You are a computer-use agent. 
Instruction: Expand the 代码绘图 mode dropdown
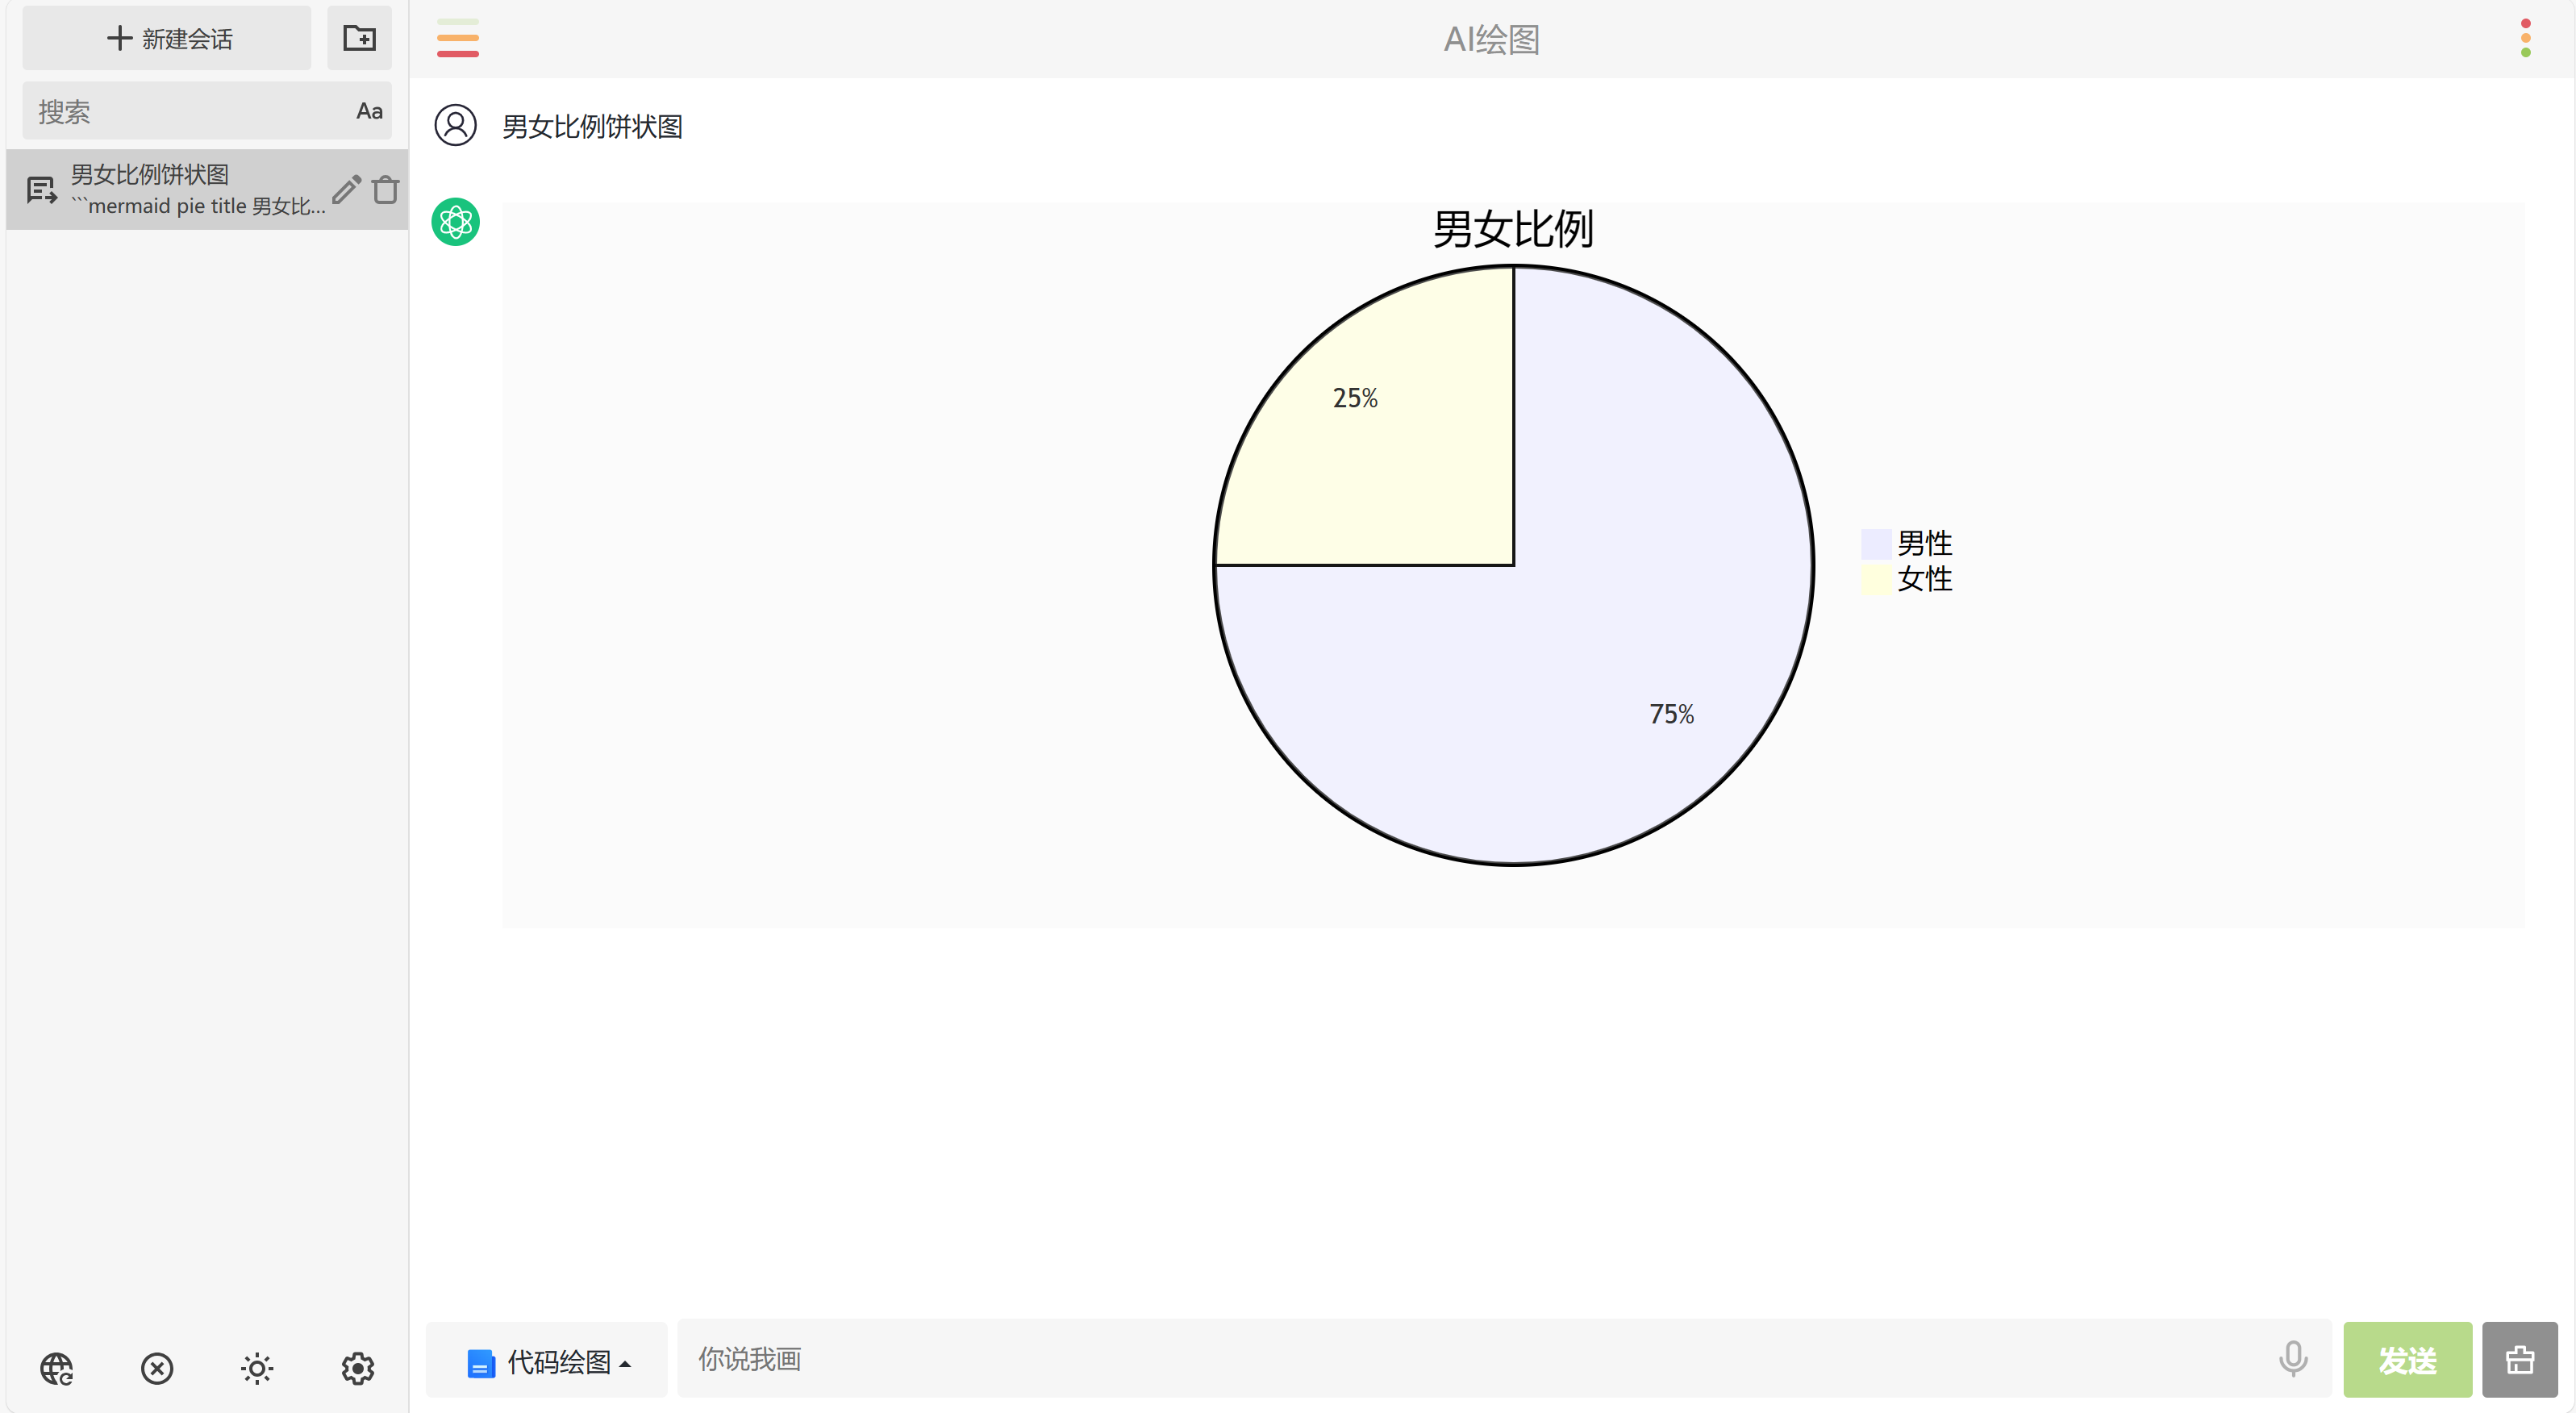547,1361
